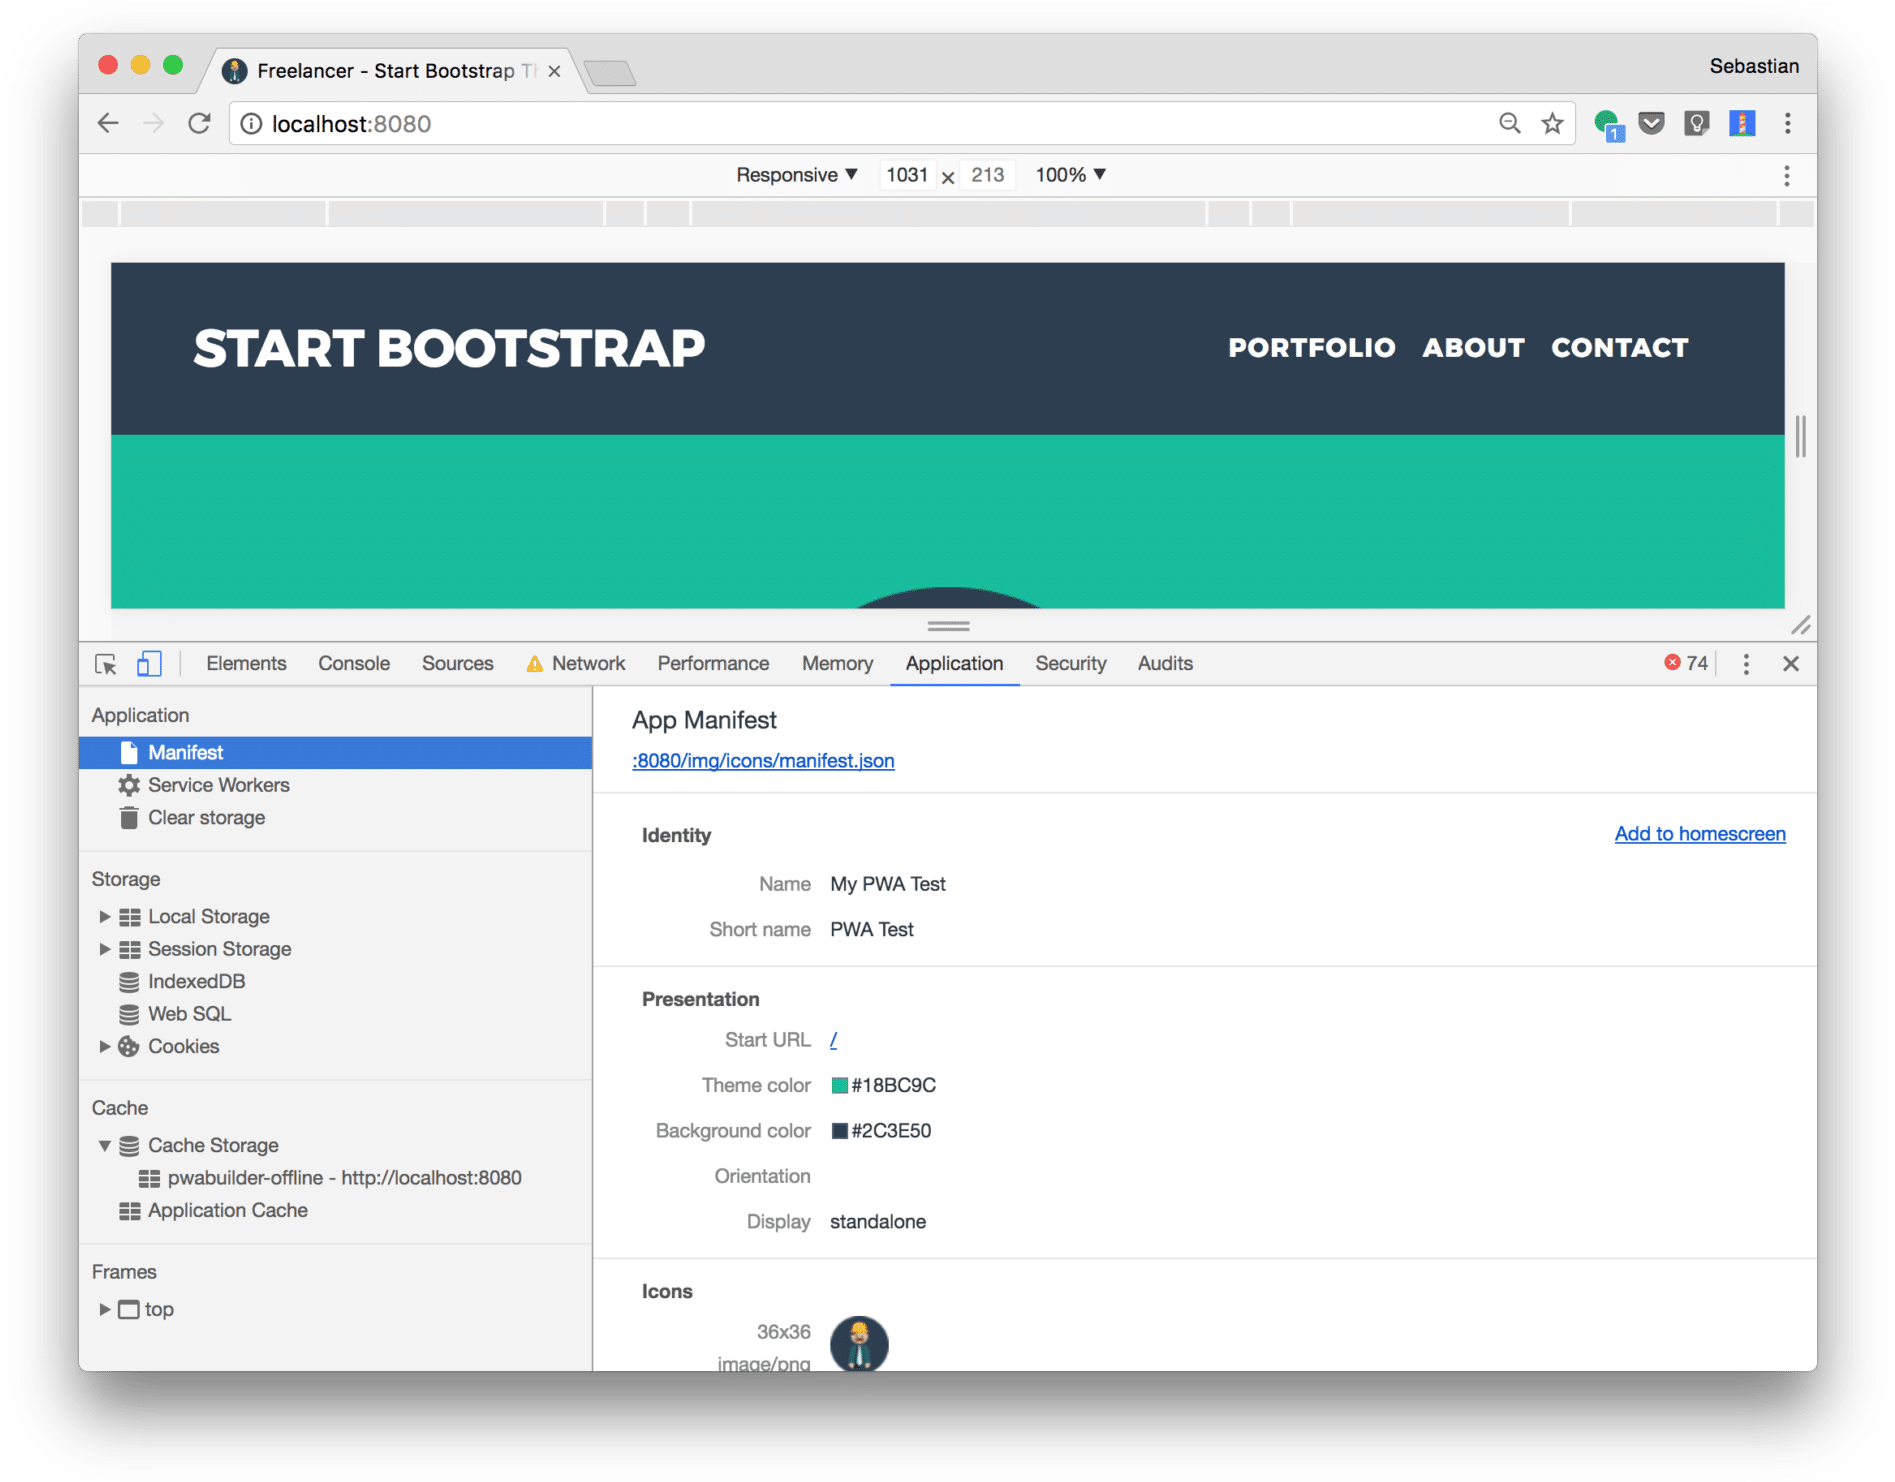Open DevTools three-dot customize menu
Screen dimensions: 1895x1482
pos(1746,664)
